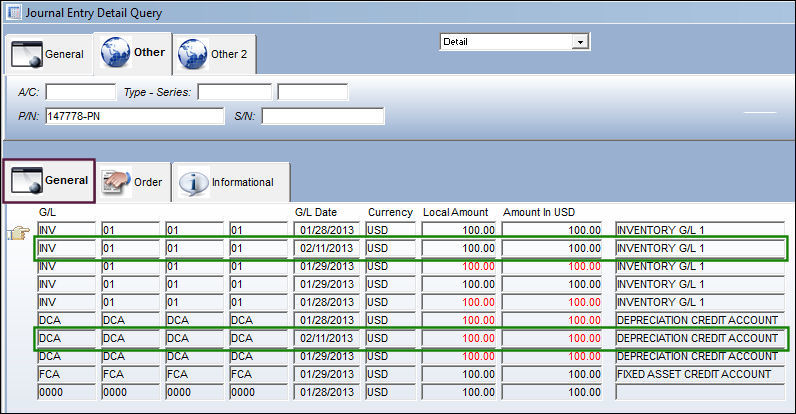796x414 pixels.
Task: Click the FCA first G/L cell
Action: 66,374
